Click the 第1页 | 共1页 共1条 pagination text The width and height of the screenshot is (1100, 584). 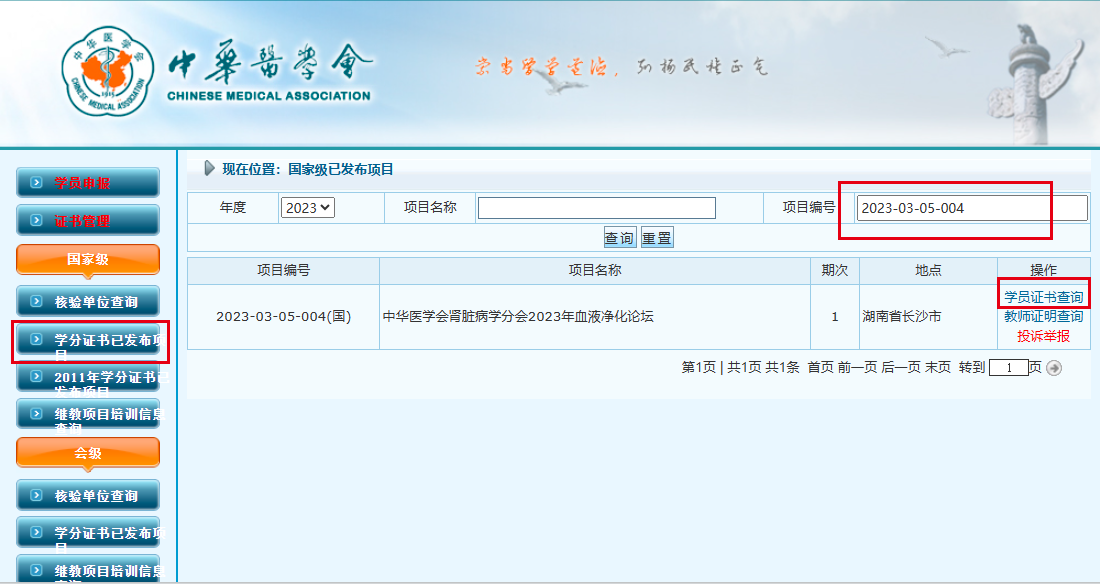point(740,367)
